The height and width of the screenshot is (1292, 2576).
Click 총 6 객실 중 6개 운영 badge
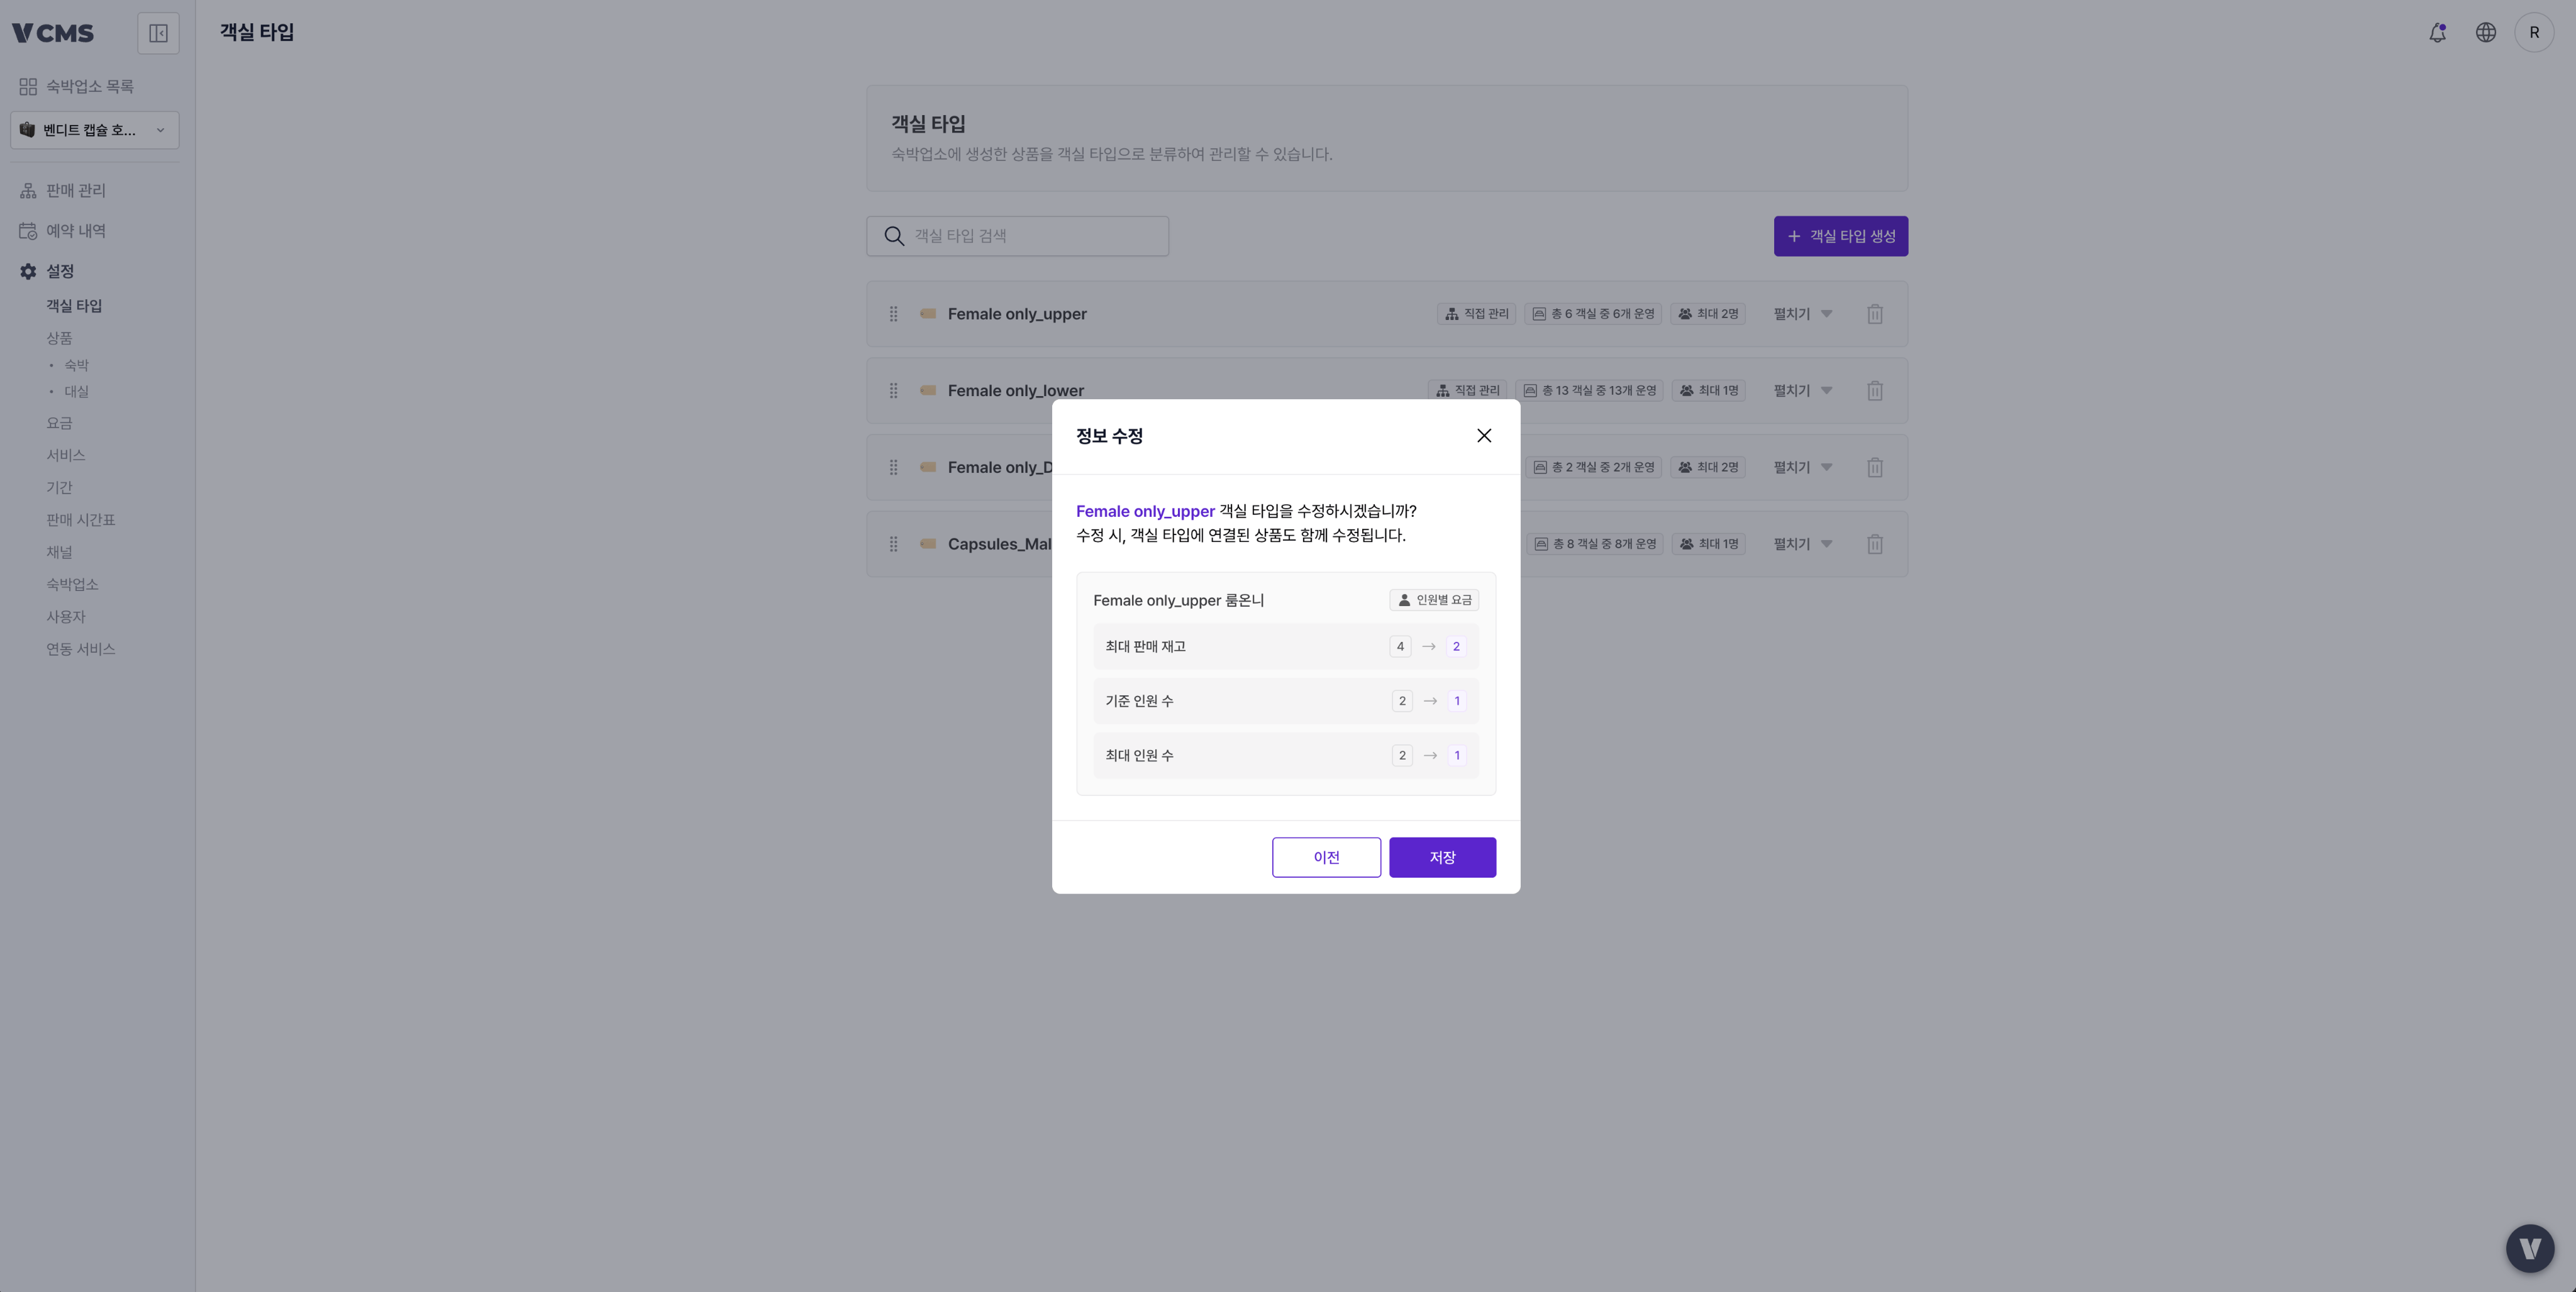click(1593, 314)
